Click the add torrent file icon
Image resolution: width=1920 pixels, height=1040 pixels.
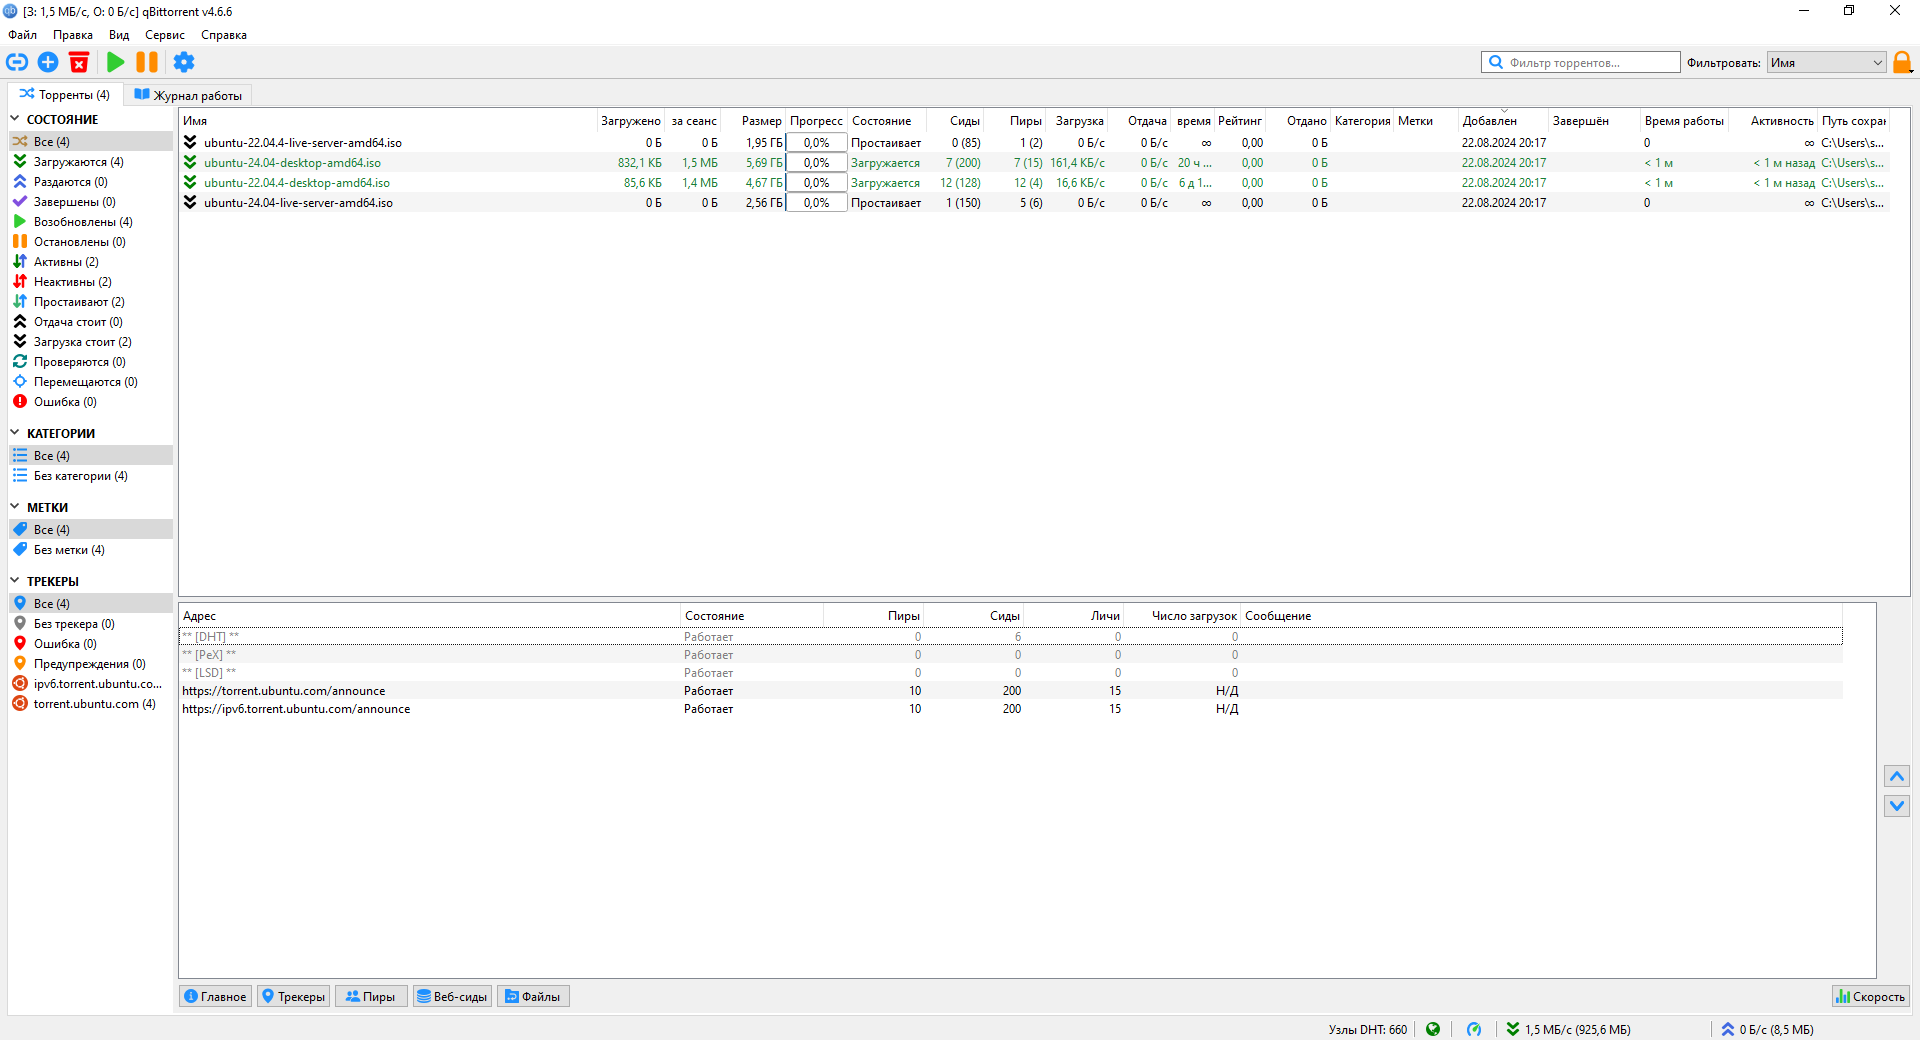pos(48,62)
